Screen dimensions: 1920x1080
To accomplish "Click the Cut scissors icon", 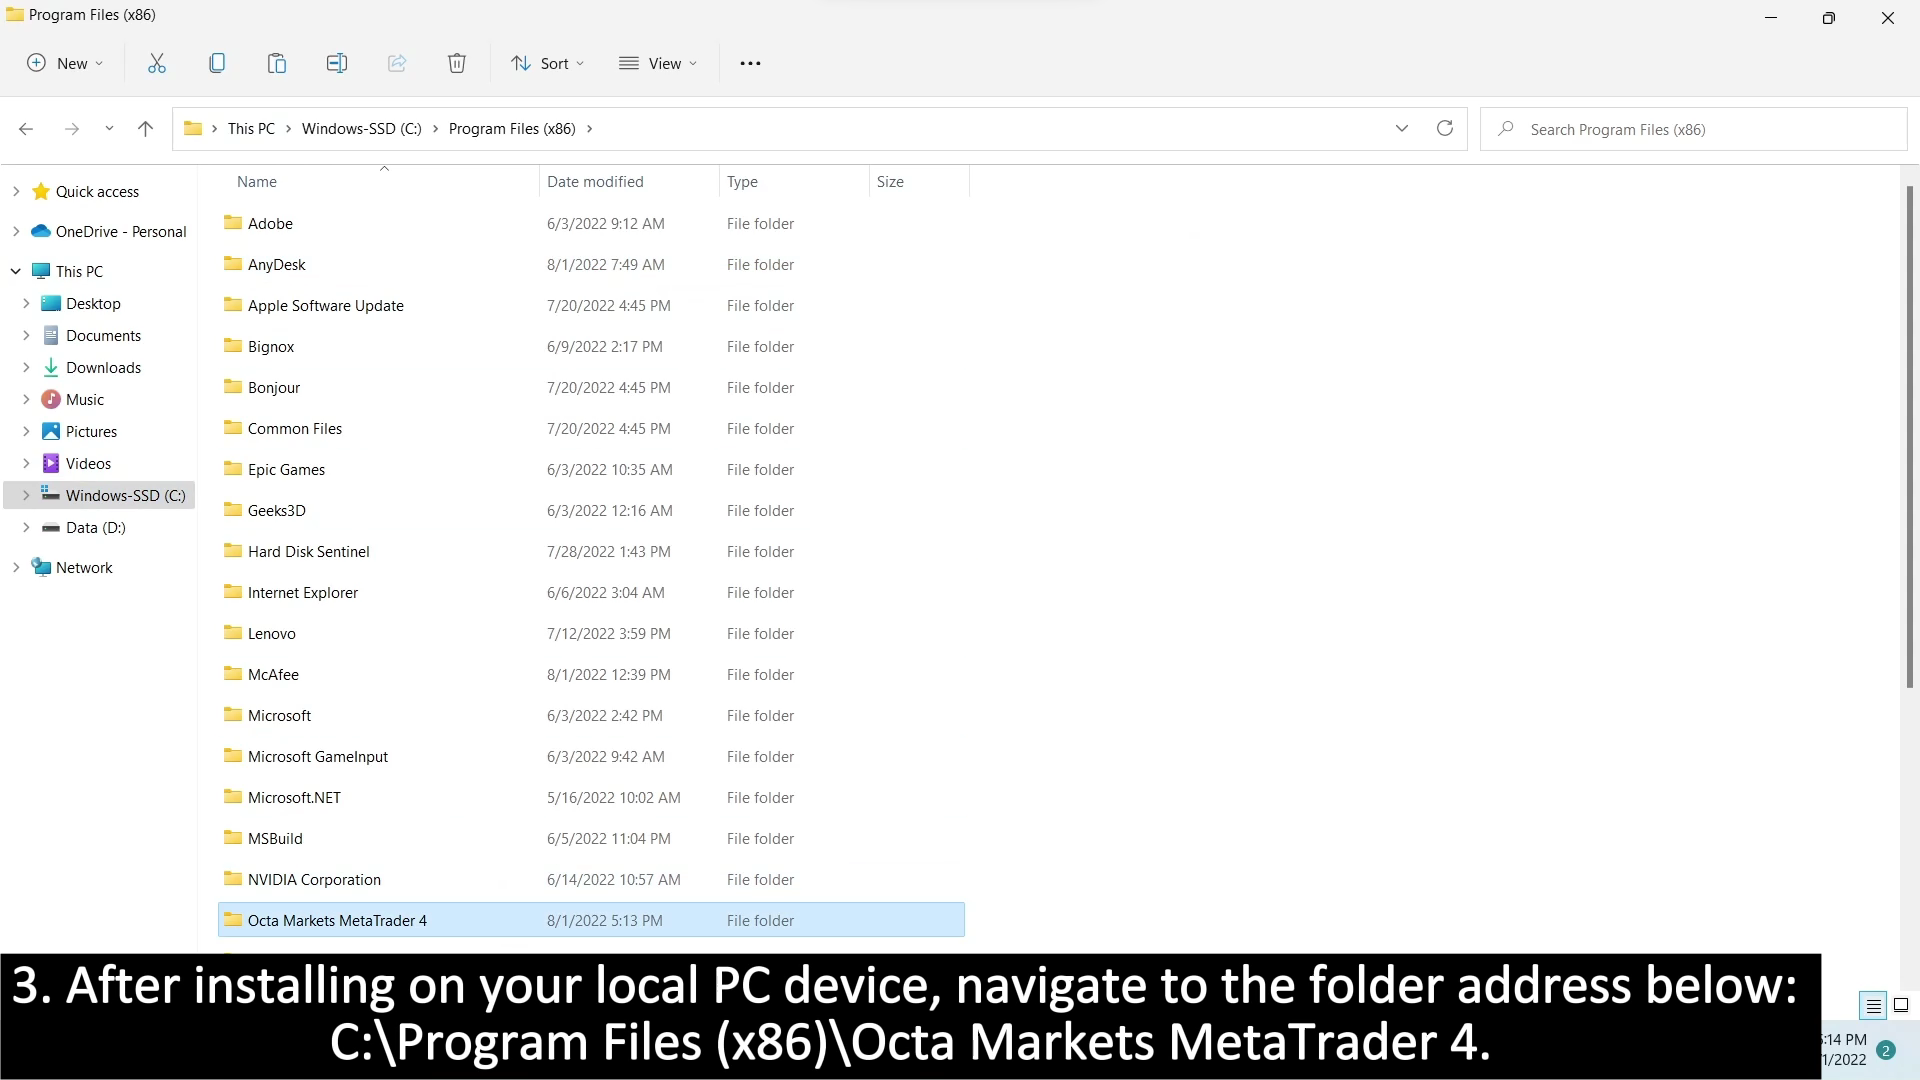I will click(x=157, y=63).
